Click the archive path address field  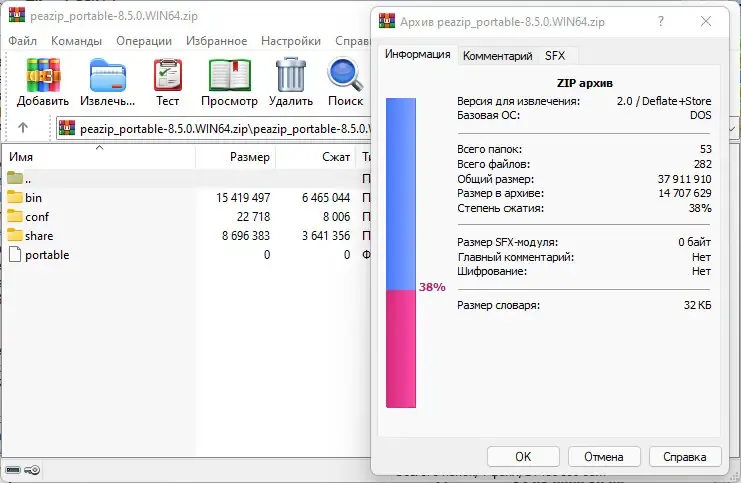pyautogui.click(x=213, y=129)
